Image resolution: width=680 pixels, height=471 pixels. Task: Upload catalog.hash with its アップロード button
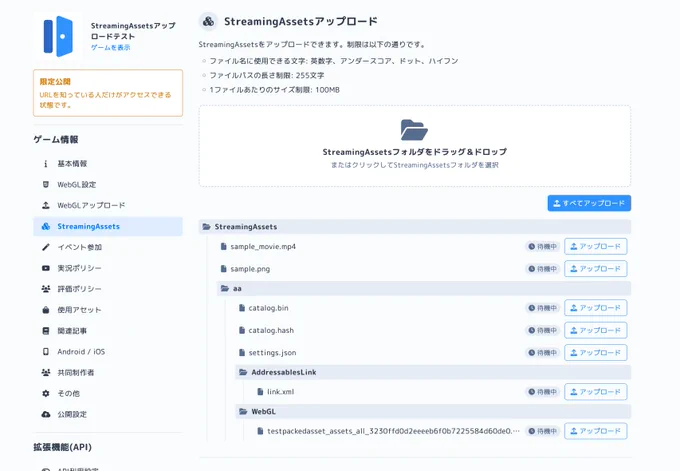595,330
